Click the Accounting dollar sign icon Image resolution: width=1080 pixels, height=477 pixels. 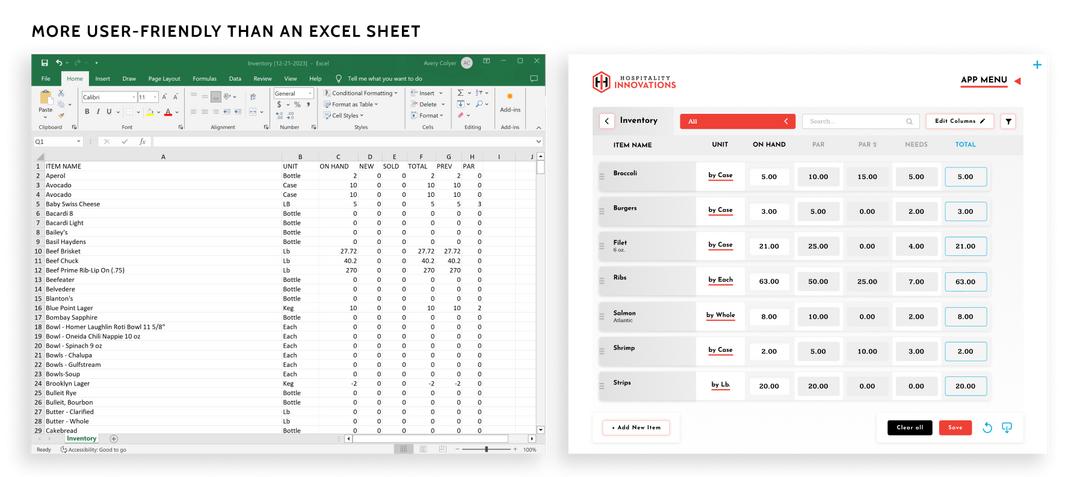(x=278, y=105)
